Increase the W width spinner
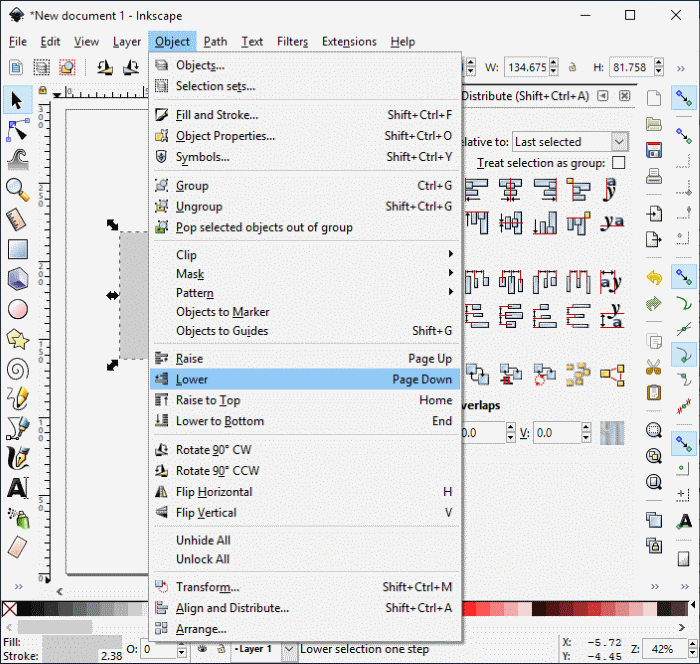The height and width of the screenshot is (664, 700). tap(554, 63)
